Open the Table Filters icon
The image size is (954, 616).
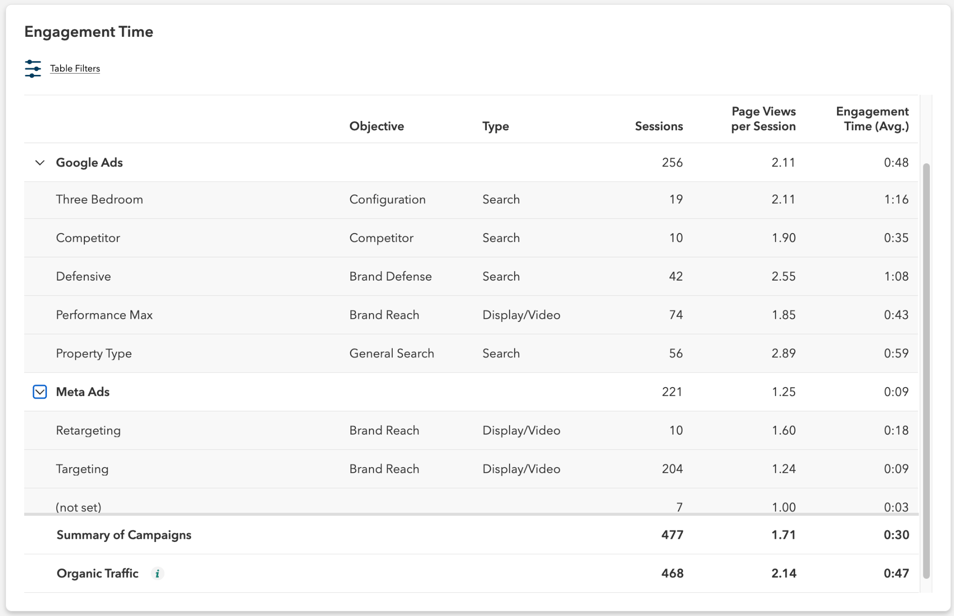33,68
